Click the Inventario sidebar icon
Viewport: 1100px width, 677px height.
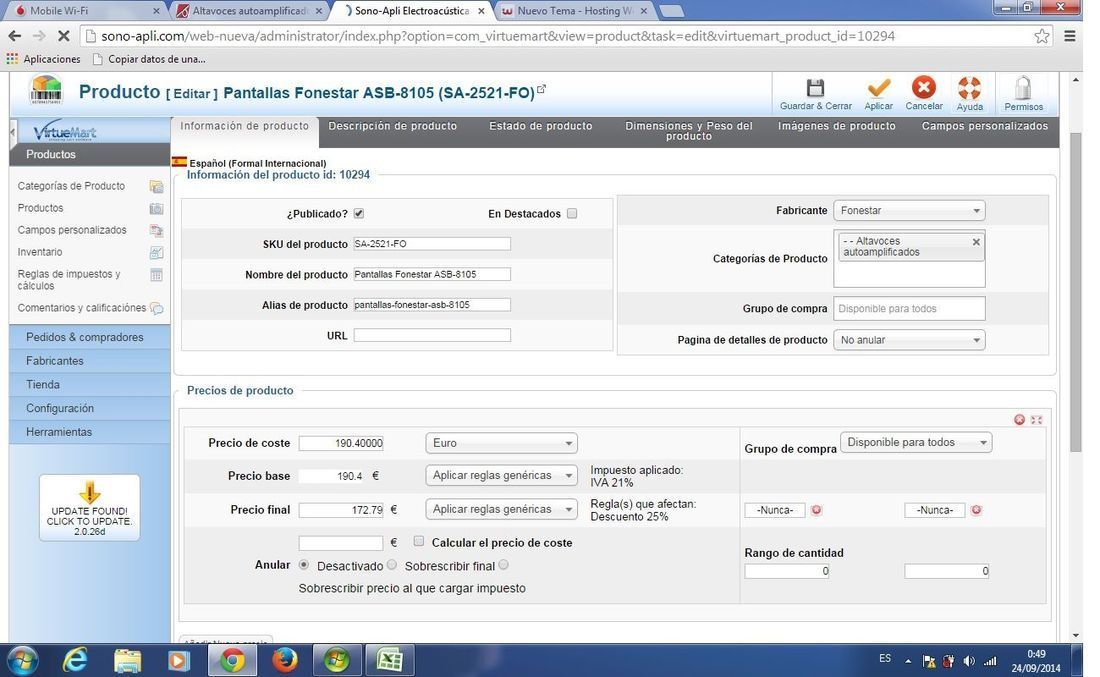(x=156, y=252)
